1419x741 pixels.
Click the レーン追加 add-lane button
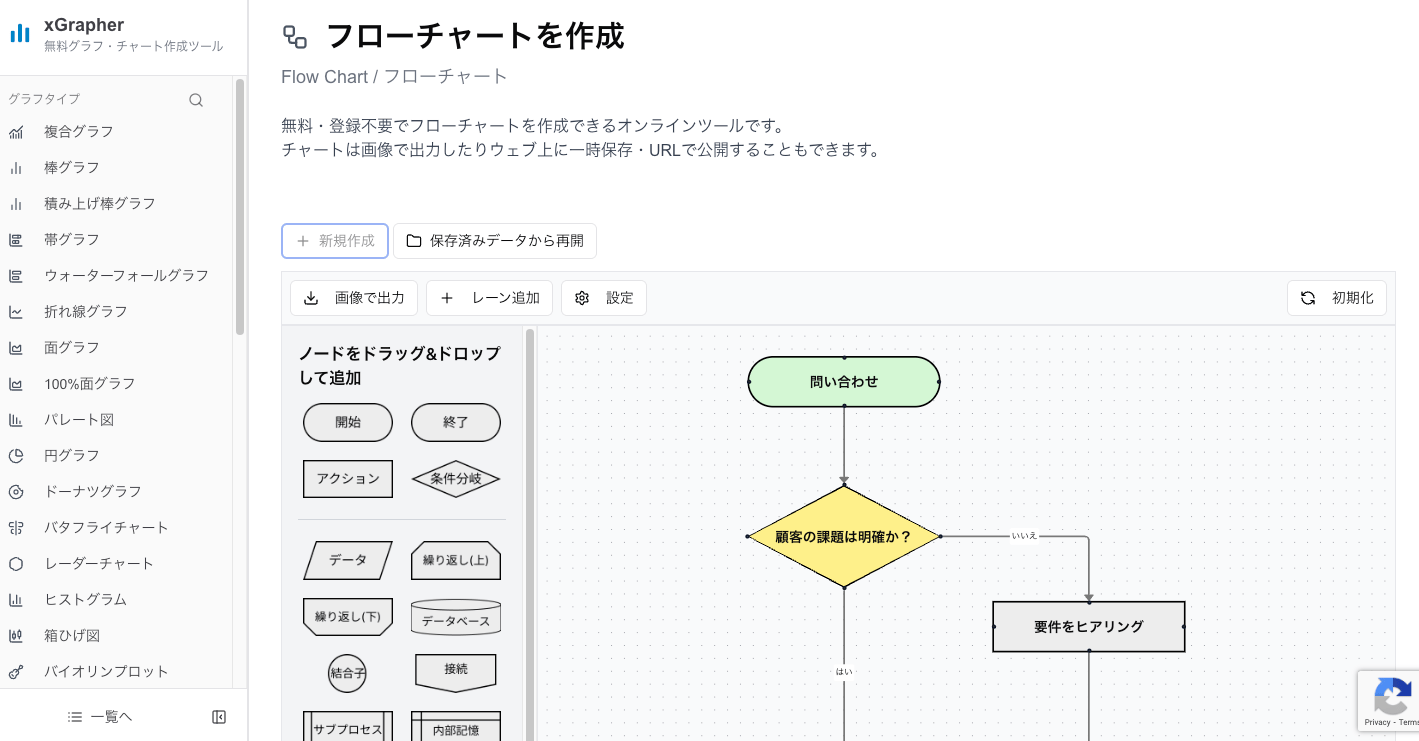[x=489, y=297]
